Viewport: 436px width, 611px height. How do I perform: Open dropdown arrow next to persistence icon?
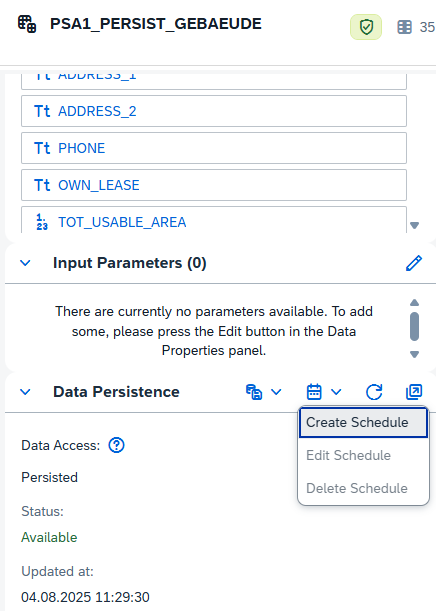click(x=276, y=392)
